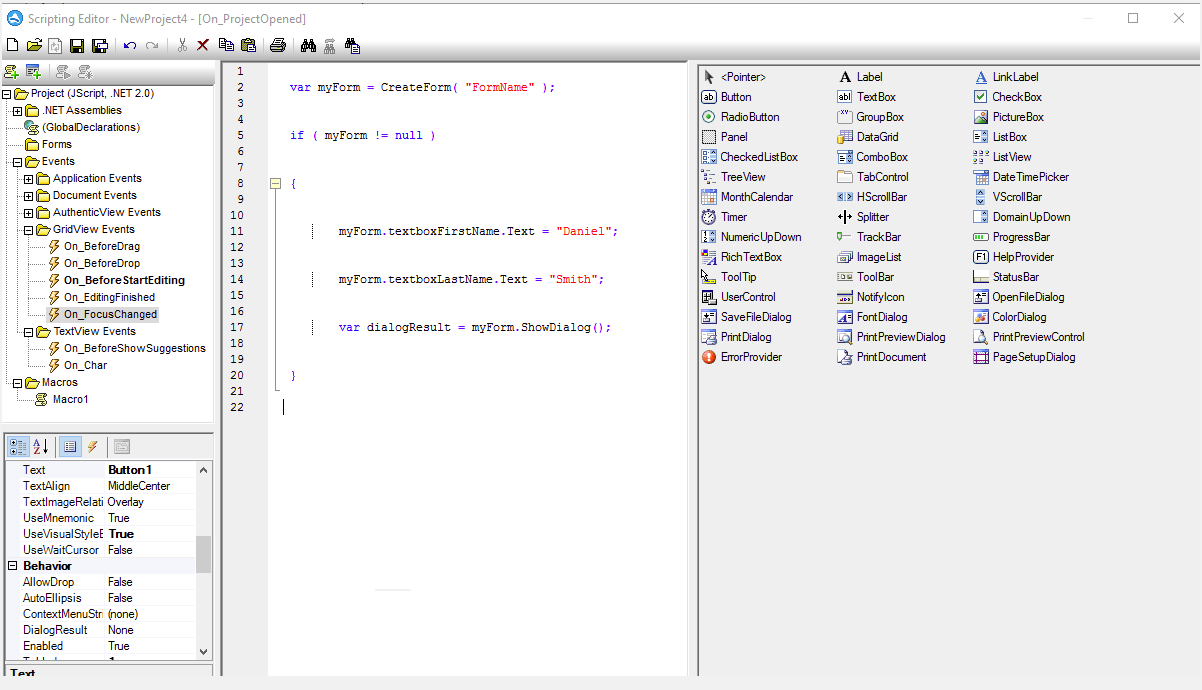Select the RadioButton control in toolbox
Screen dimensions: 1202x690
(x=741, y=117)
